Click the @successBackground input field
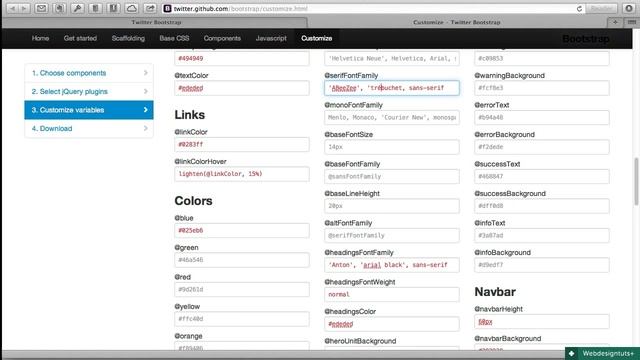 (542, 206)
